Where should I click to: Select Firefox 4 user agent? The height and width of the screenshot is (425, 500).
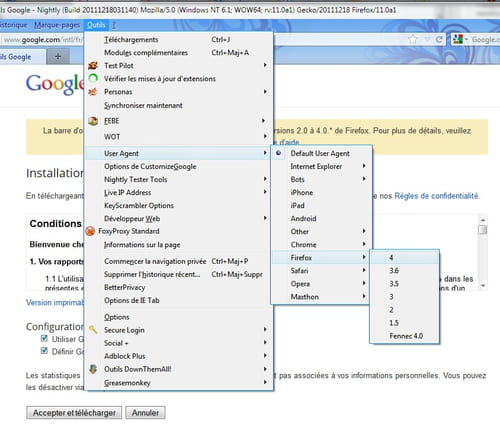[x=405, y=257]
